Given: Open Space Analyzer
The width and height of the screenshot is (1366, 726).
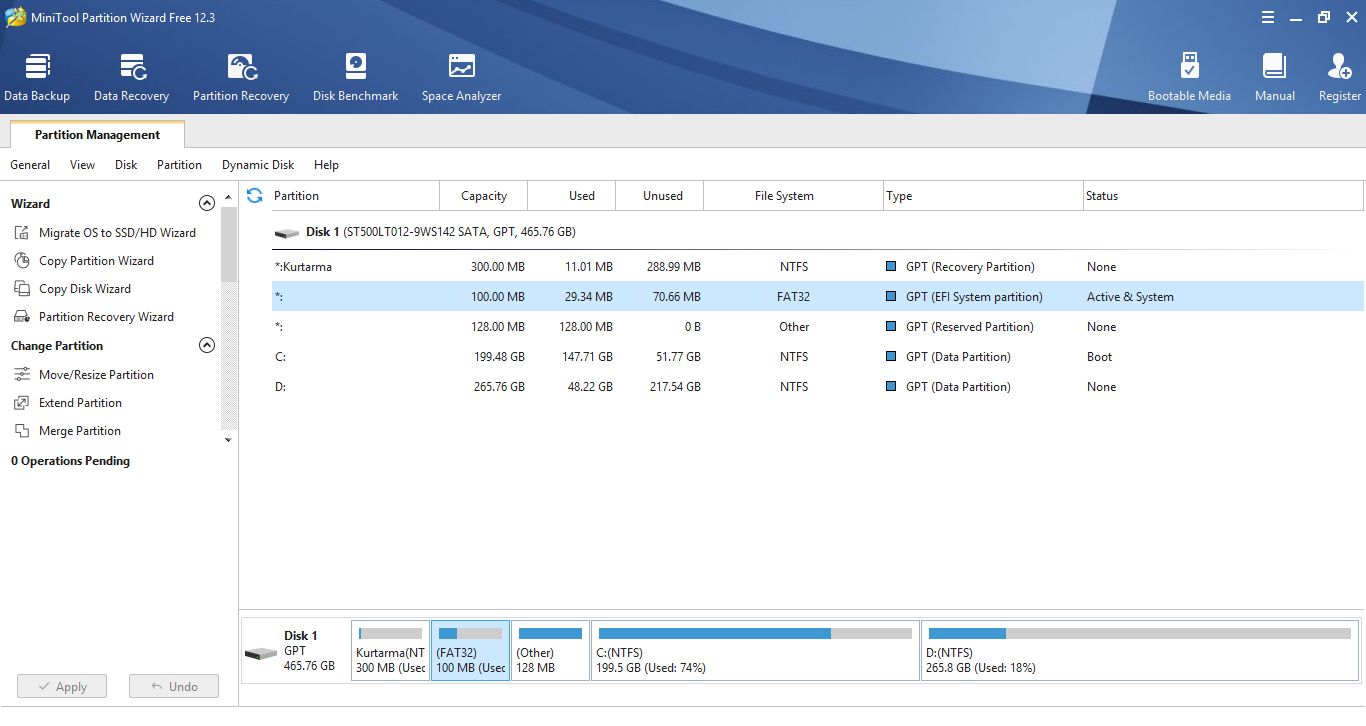Looking at the screenshot, I should pyautogui.click(x=461, y=77).
